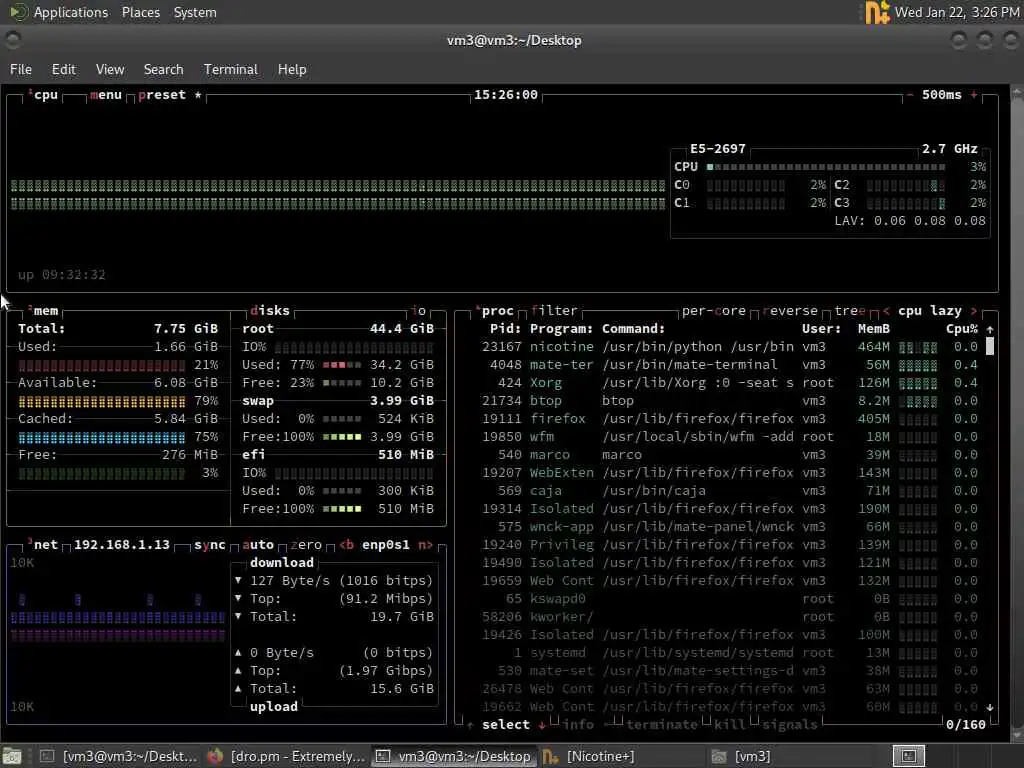Increase update interval with plus sign
The image size is (1024, 768).
(974, 95)
